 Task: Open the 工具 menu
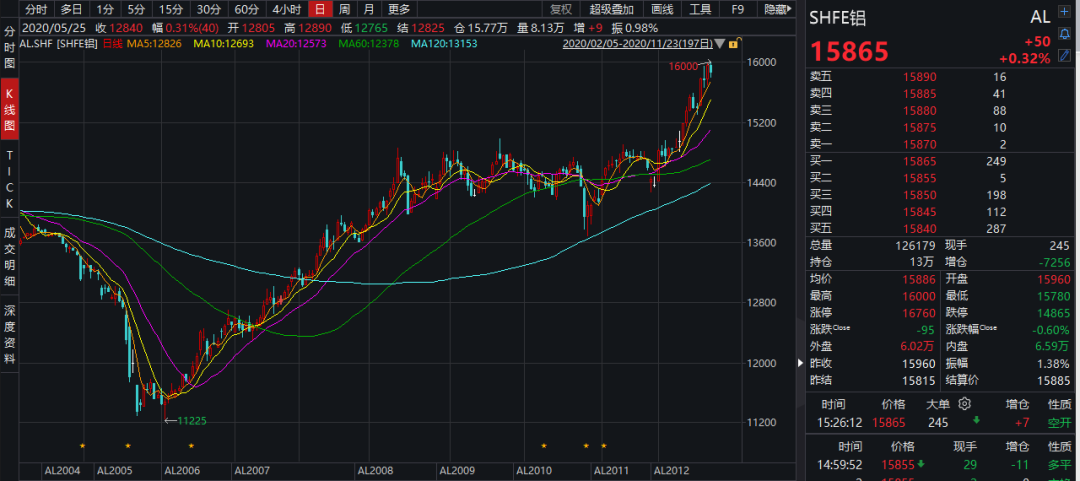(700, 9)
